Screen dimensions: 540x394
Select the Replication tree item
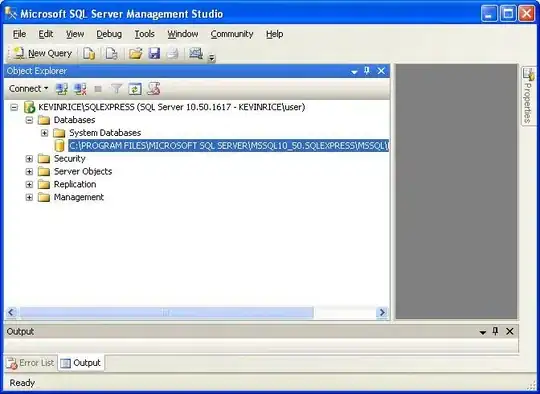[x=75, y=184]
